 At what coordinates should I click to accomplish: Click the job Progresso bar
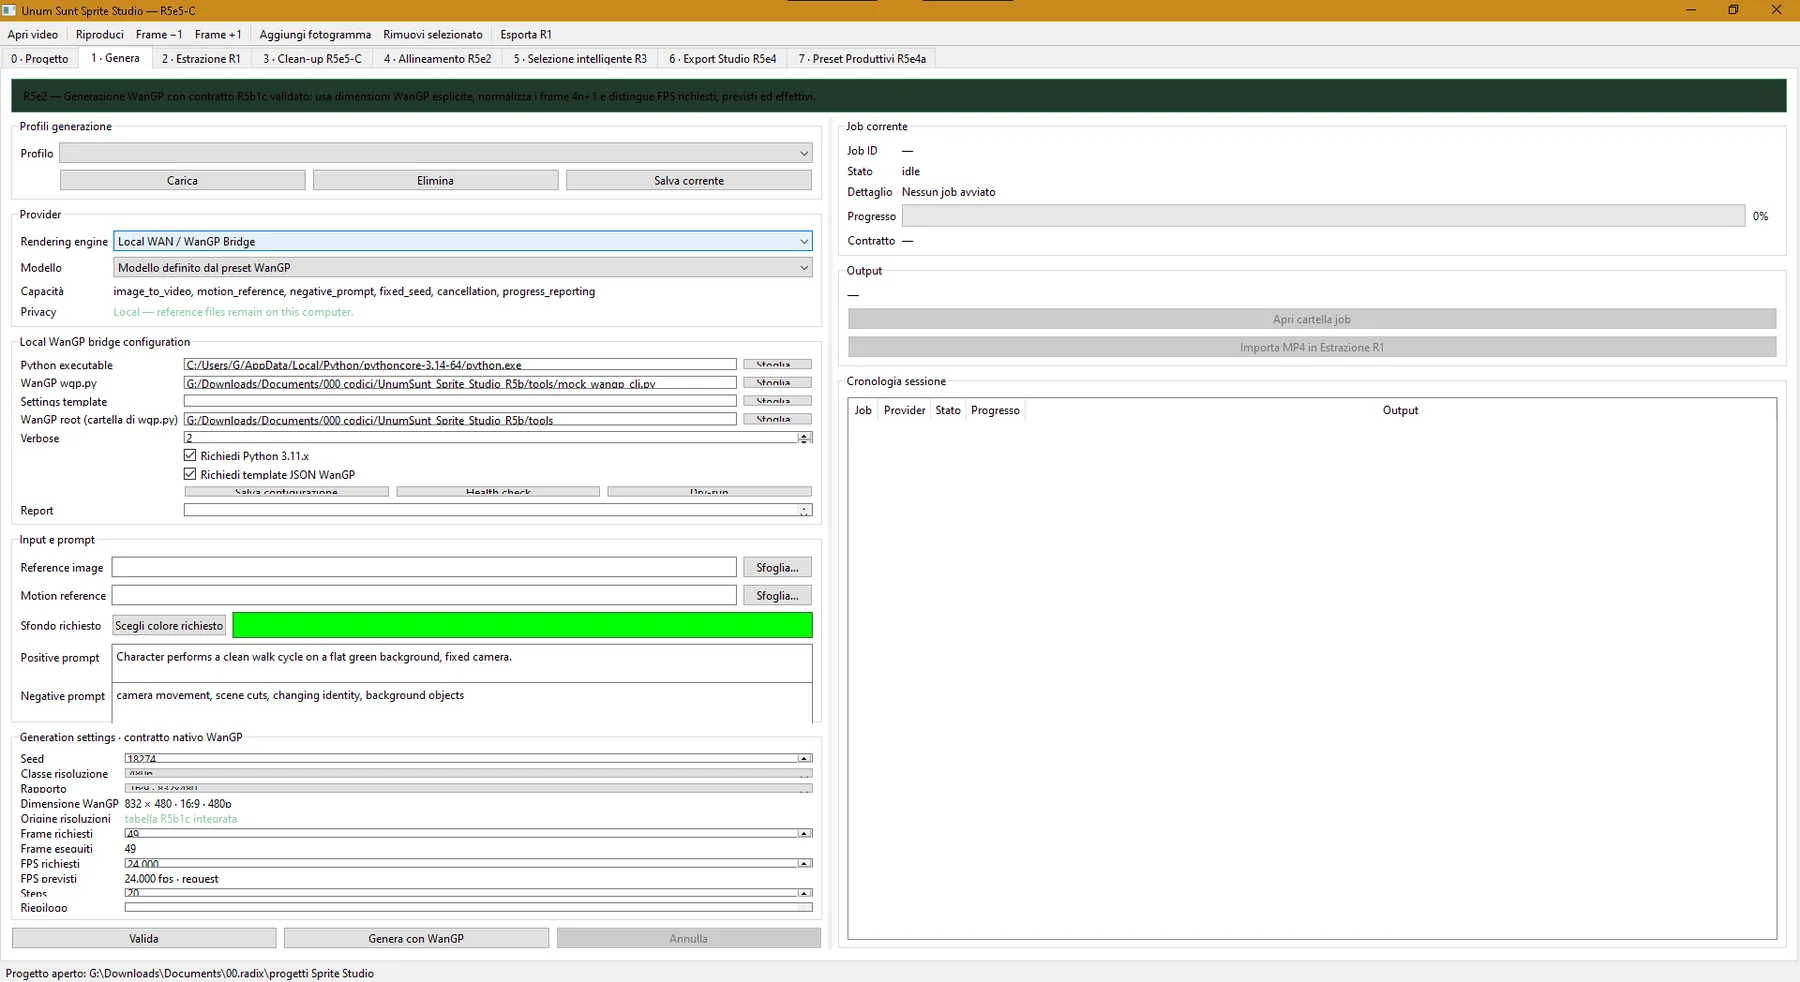[x=1323, y=216]
